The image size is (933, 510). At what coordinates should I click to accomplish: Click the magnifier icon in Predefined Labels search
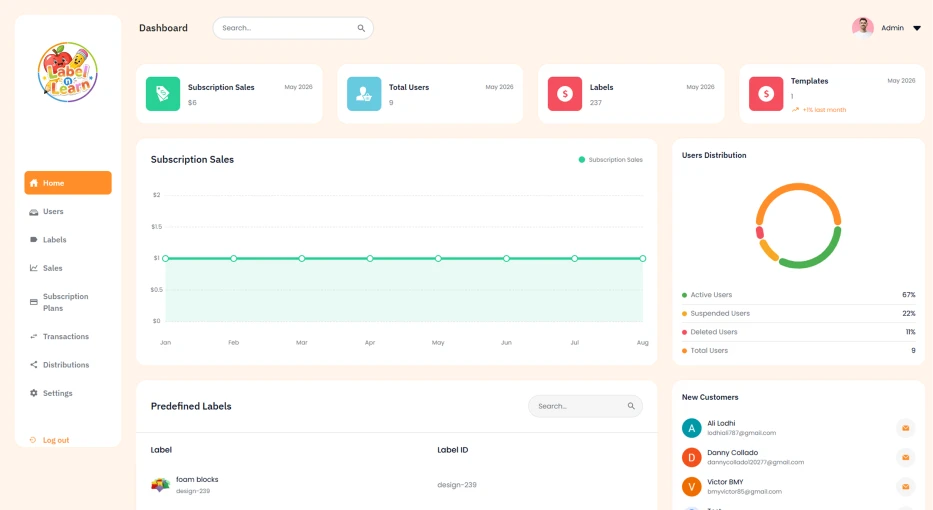click(x=631, y=406)
